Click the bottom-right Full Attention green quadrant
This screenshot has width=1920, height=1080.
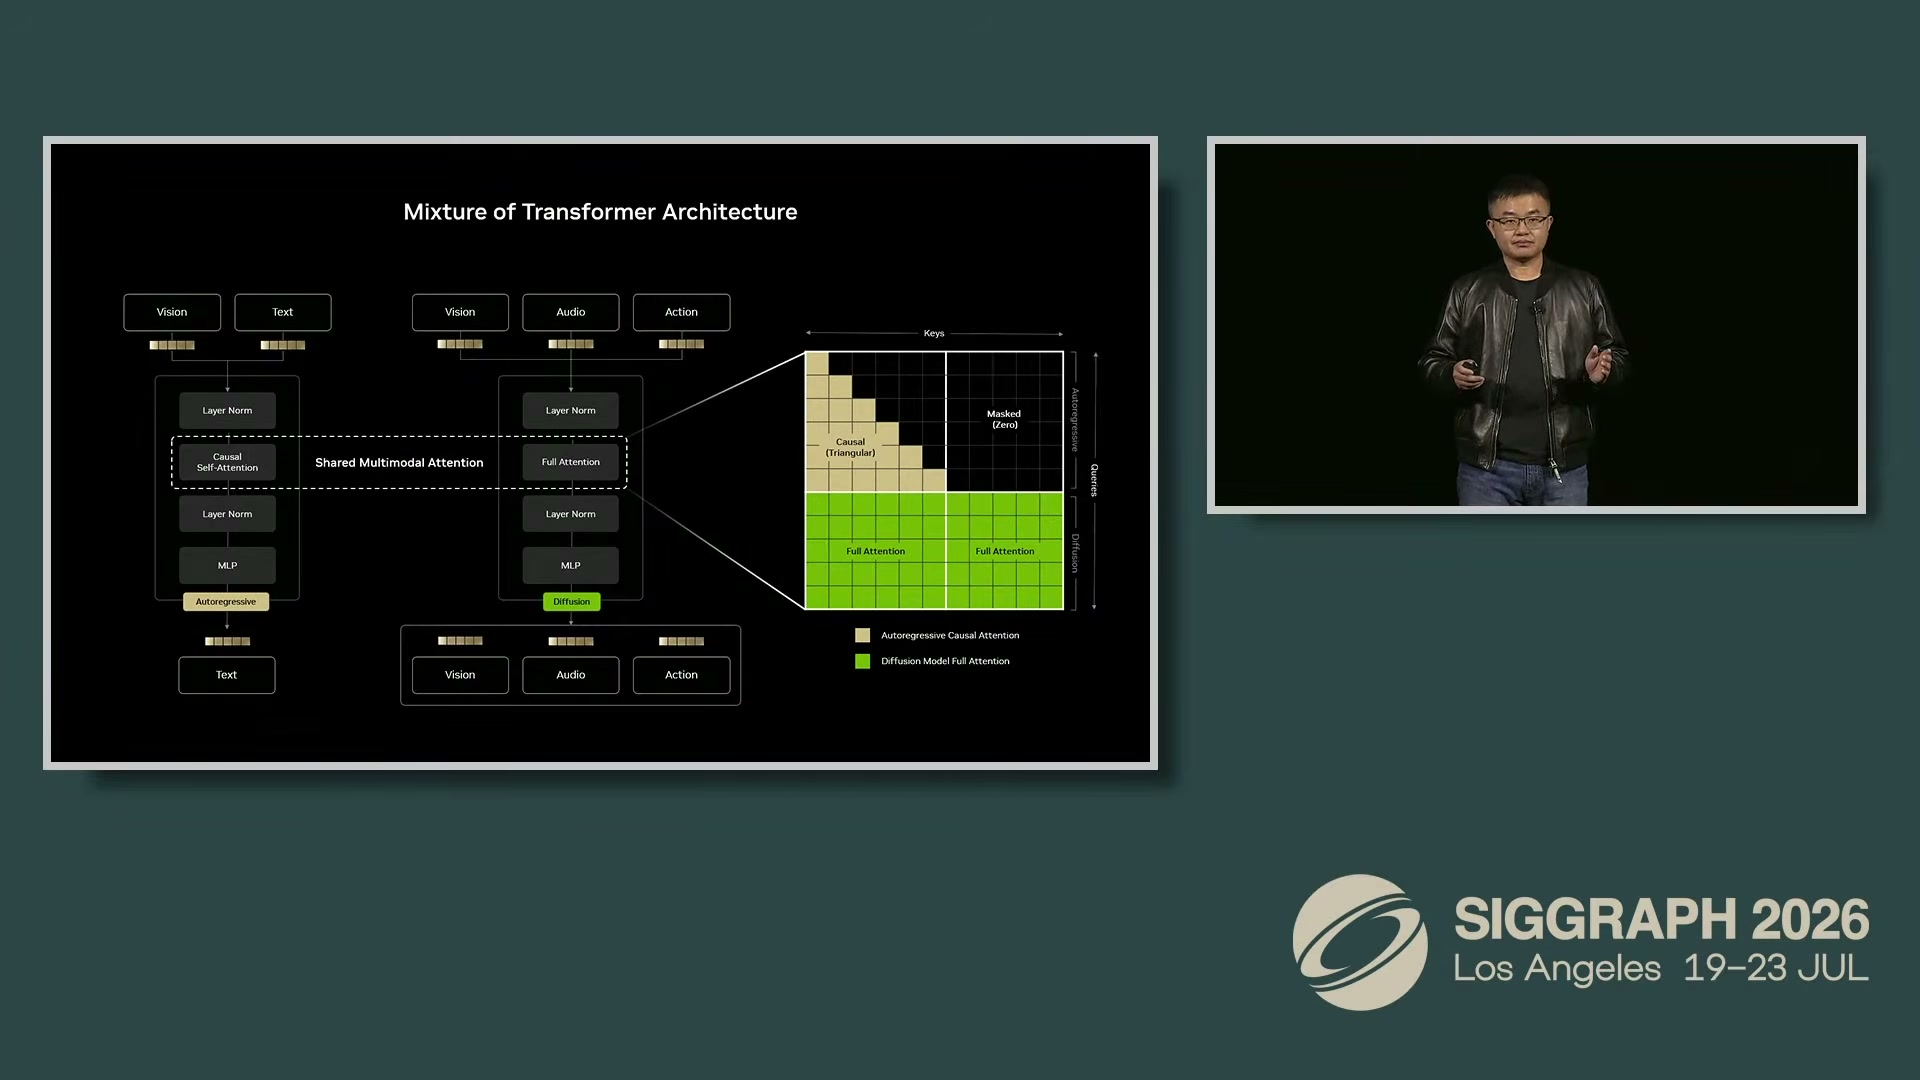[x=1005, y=550]
